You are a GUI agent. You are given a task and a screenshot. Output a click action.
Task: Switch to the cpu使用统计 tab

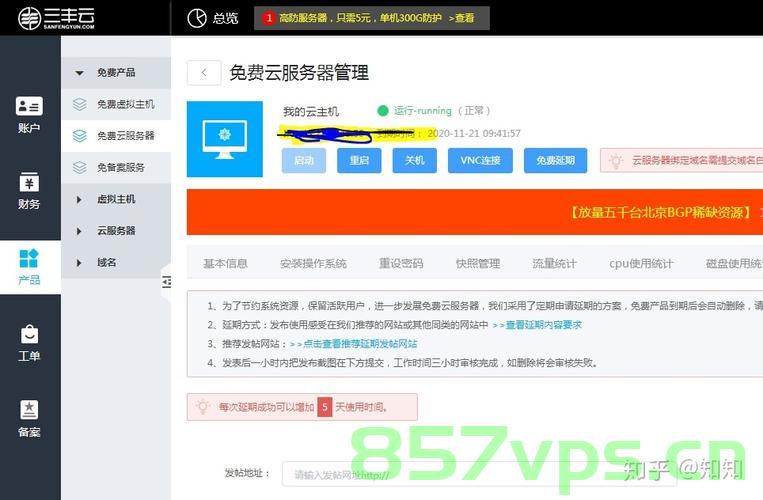point(641,264)
